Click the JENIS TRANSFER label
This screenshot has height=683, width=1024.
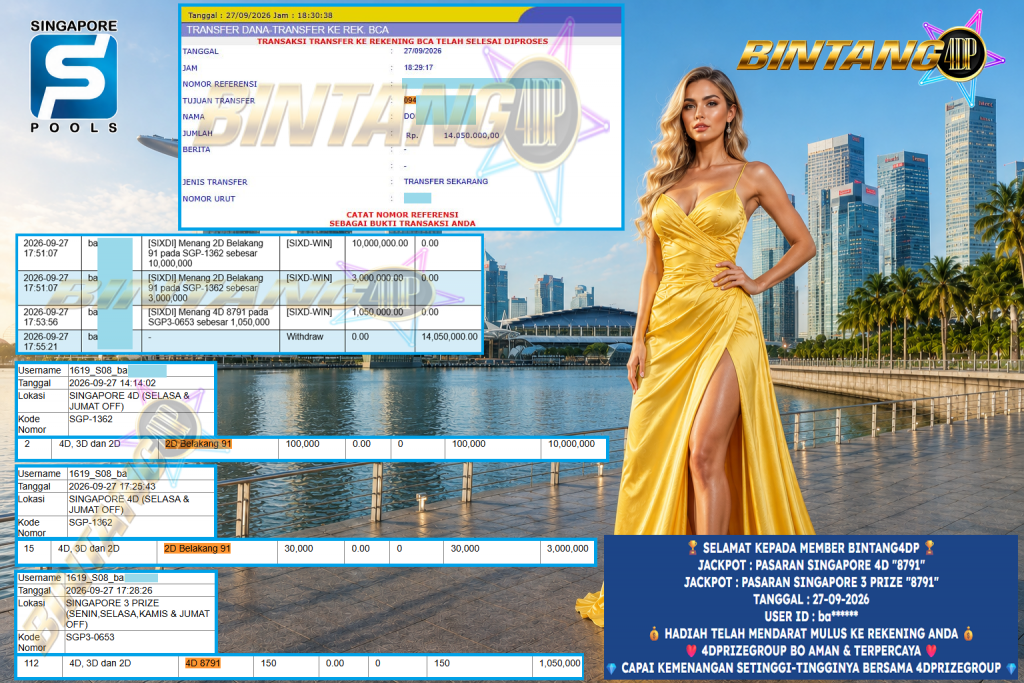tap(214, 182)
